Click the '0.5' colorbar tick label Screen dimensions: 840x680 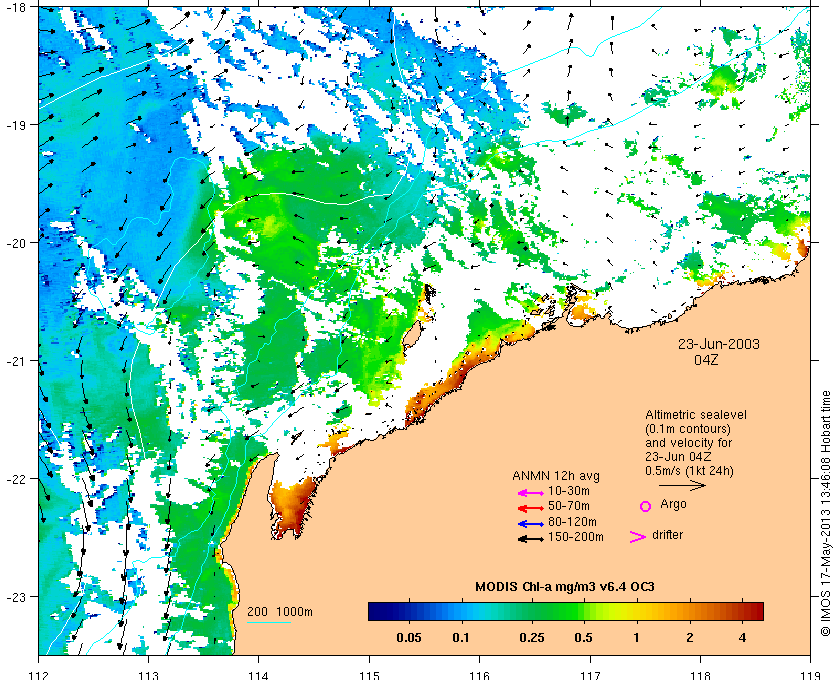pyautogui.click(x=583, y=638)
